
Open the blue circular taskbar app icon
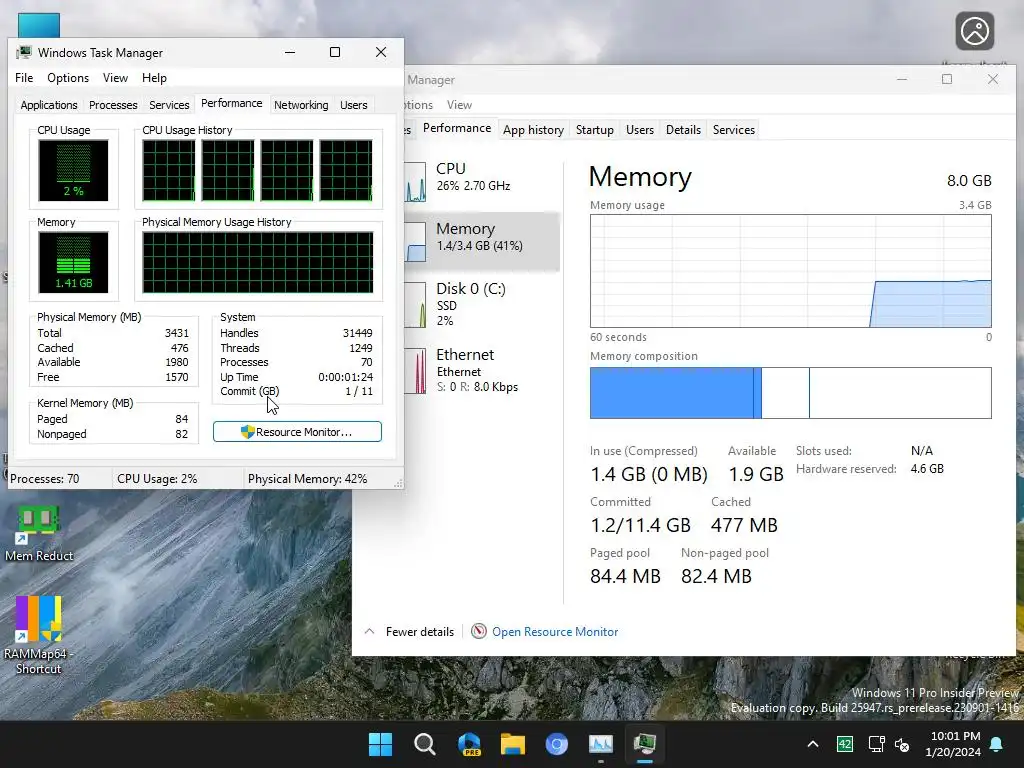pyautogui.click(x=556, y=744)
